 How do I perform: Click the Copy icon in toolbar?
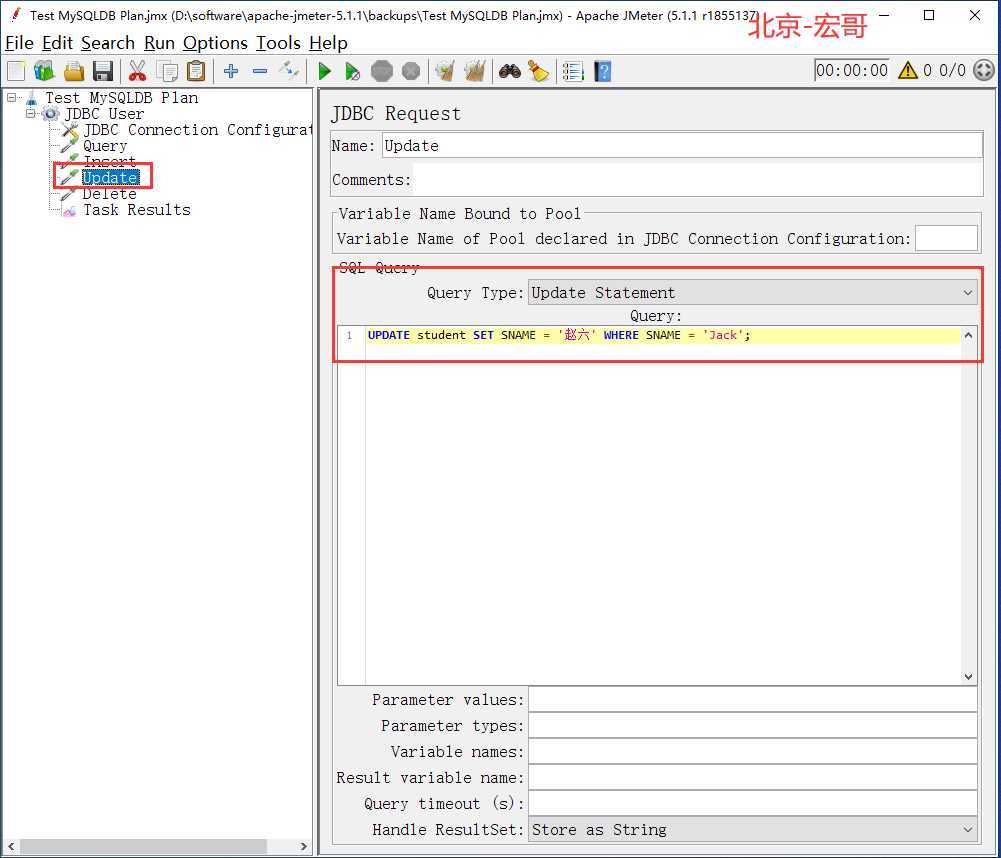coord(167,71)
